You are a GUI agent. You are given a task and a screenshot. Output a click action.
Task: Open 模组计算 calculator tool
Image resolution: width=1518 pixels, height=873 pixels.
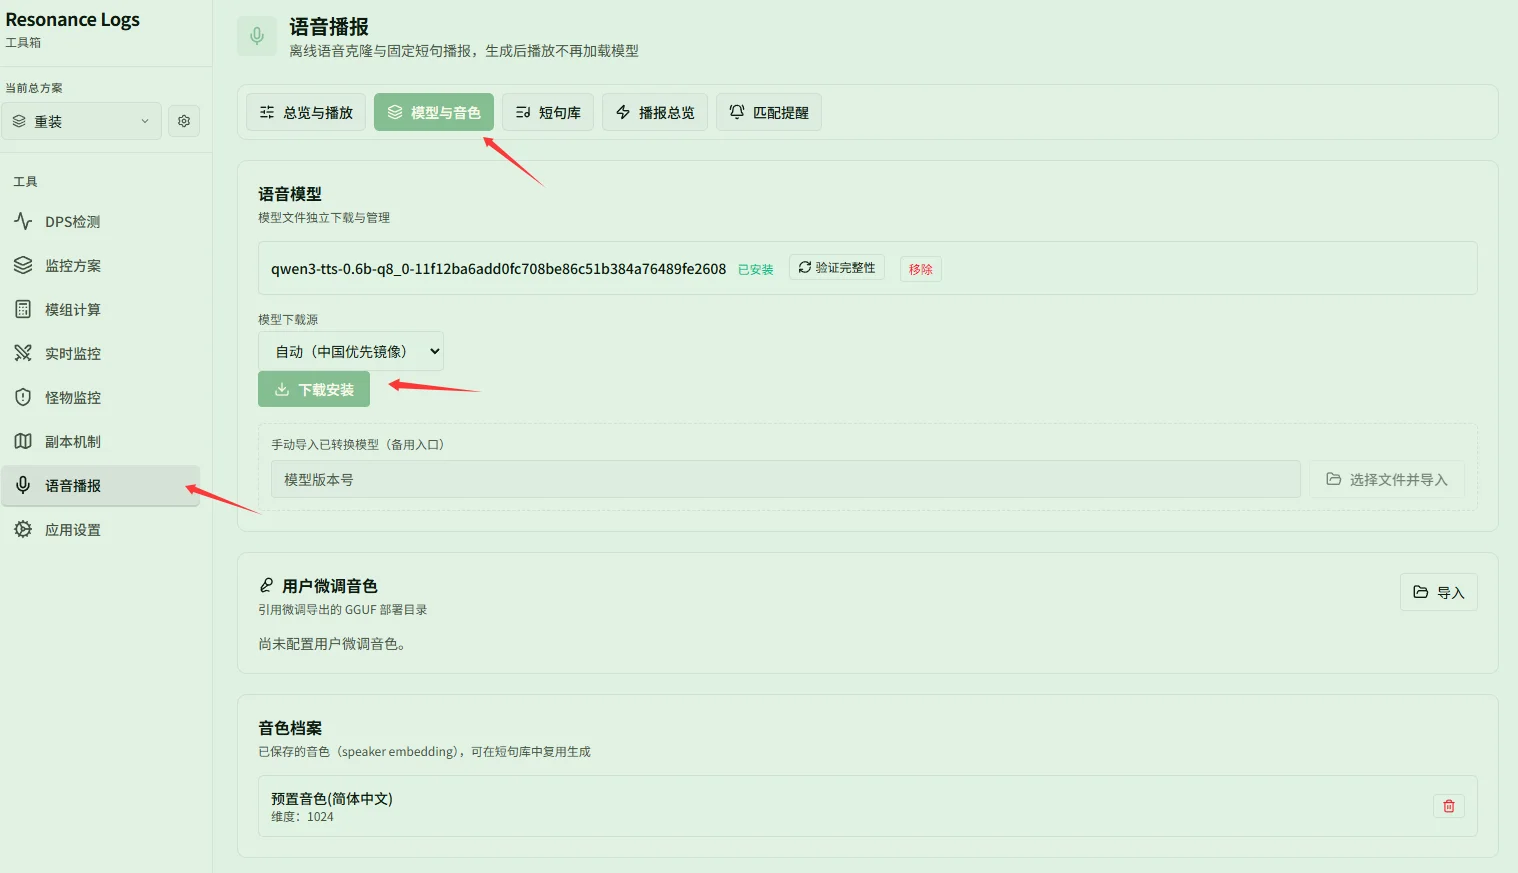tap(100, 310)
